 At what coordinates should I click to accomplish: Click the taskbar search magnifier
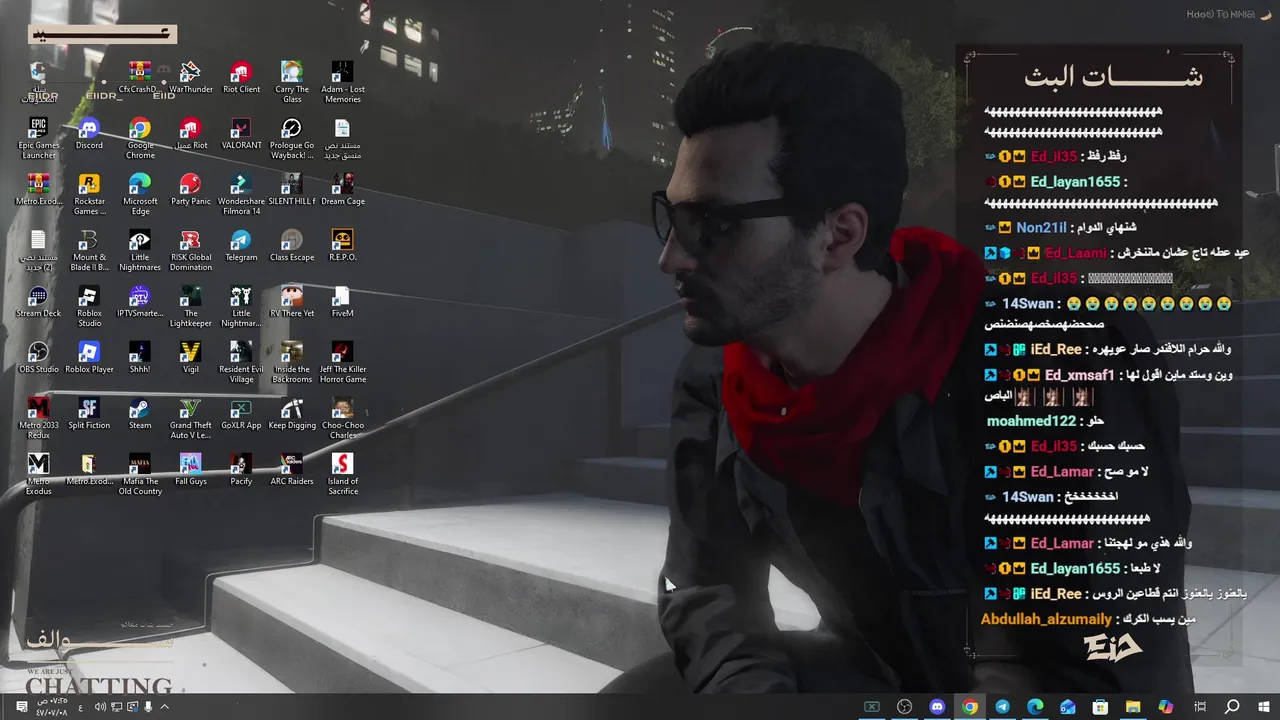click(1232, 707)
